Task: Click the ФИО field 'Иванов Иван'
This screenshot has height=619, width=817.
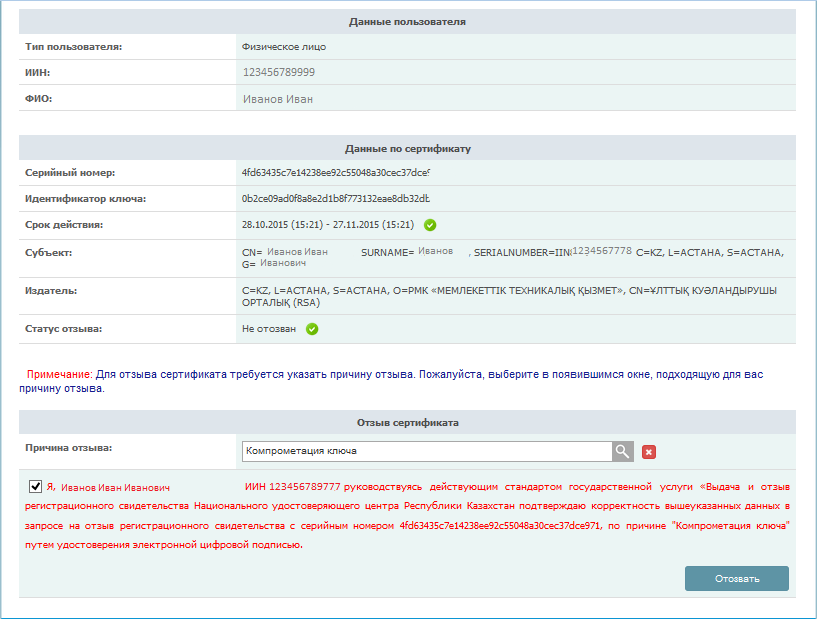Action: coord(278,99)
